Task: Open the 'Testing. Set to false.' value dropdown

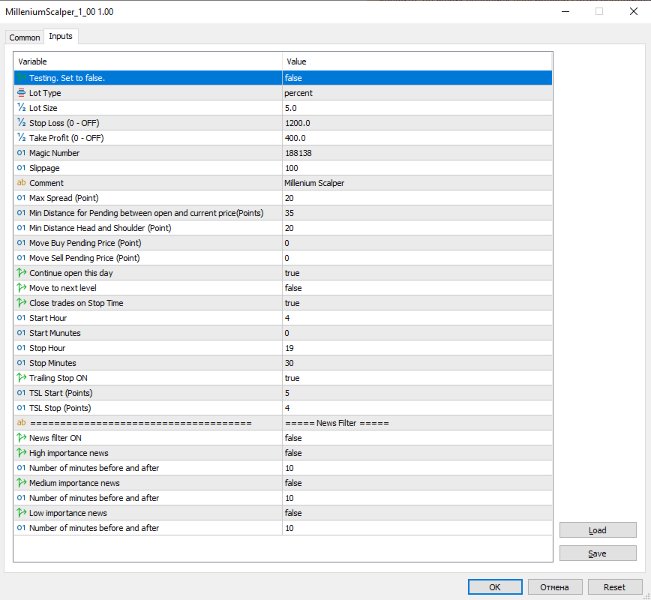Action: tap(418, 78)
